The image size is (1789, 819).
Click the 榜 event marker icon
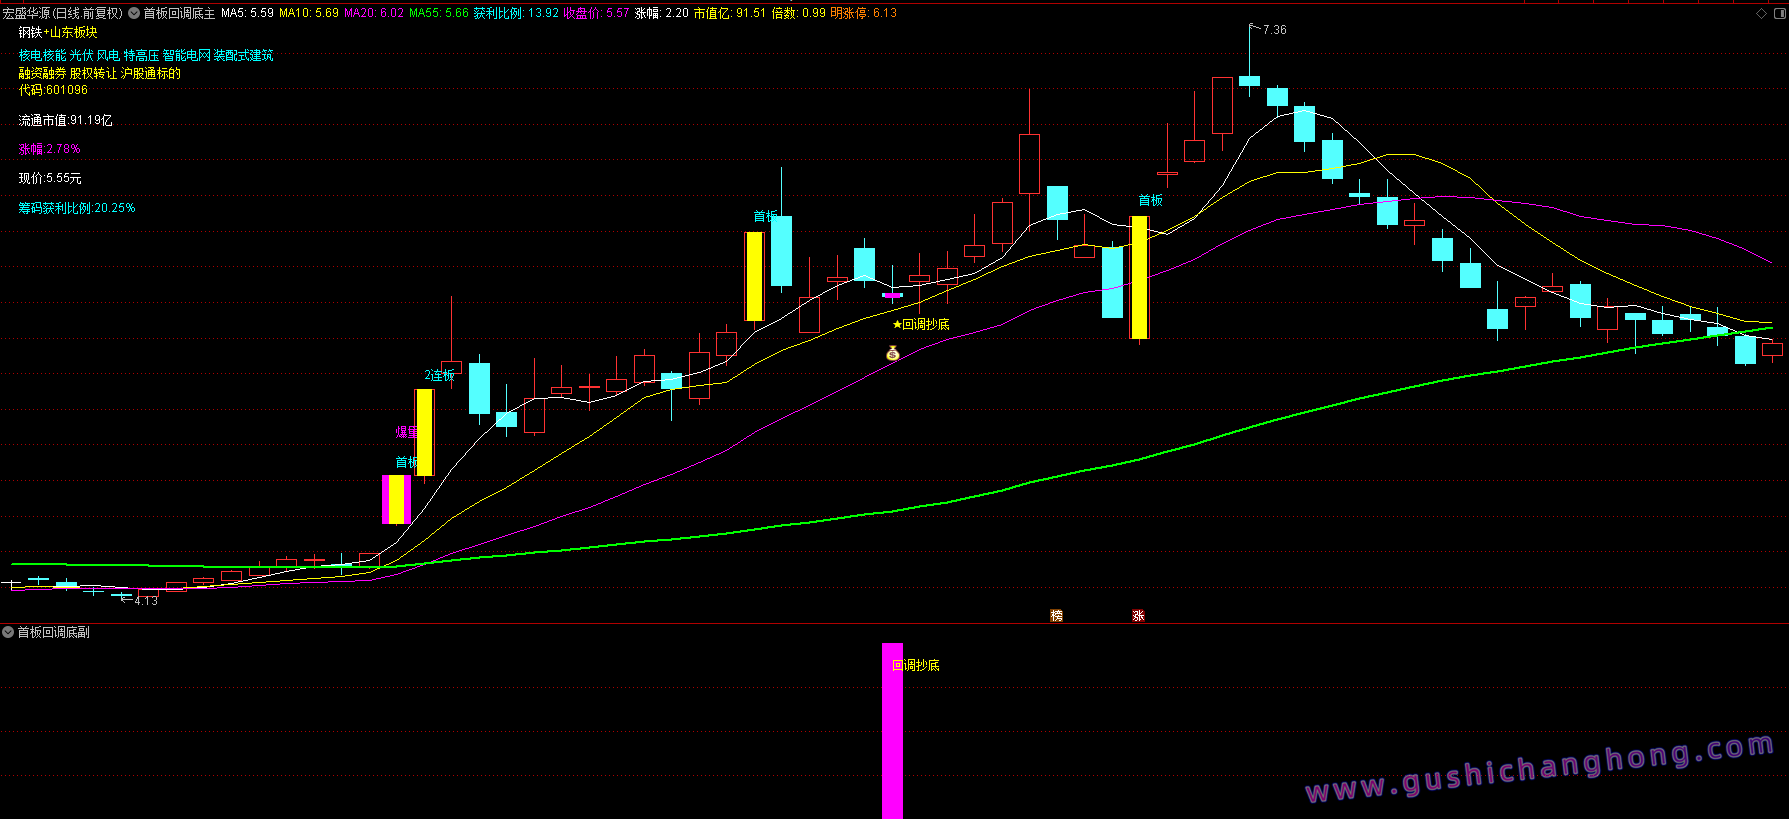tap(1056, 615)
